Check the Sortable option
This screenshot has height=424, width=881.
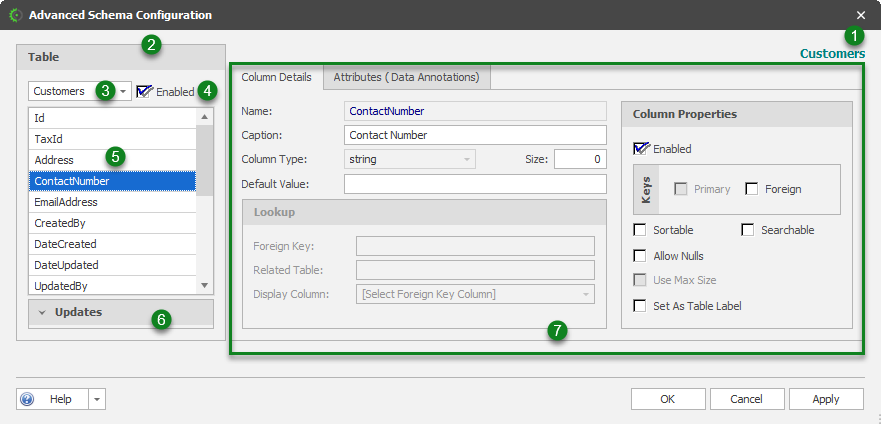[x=640, y=230]
